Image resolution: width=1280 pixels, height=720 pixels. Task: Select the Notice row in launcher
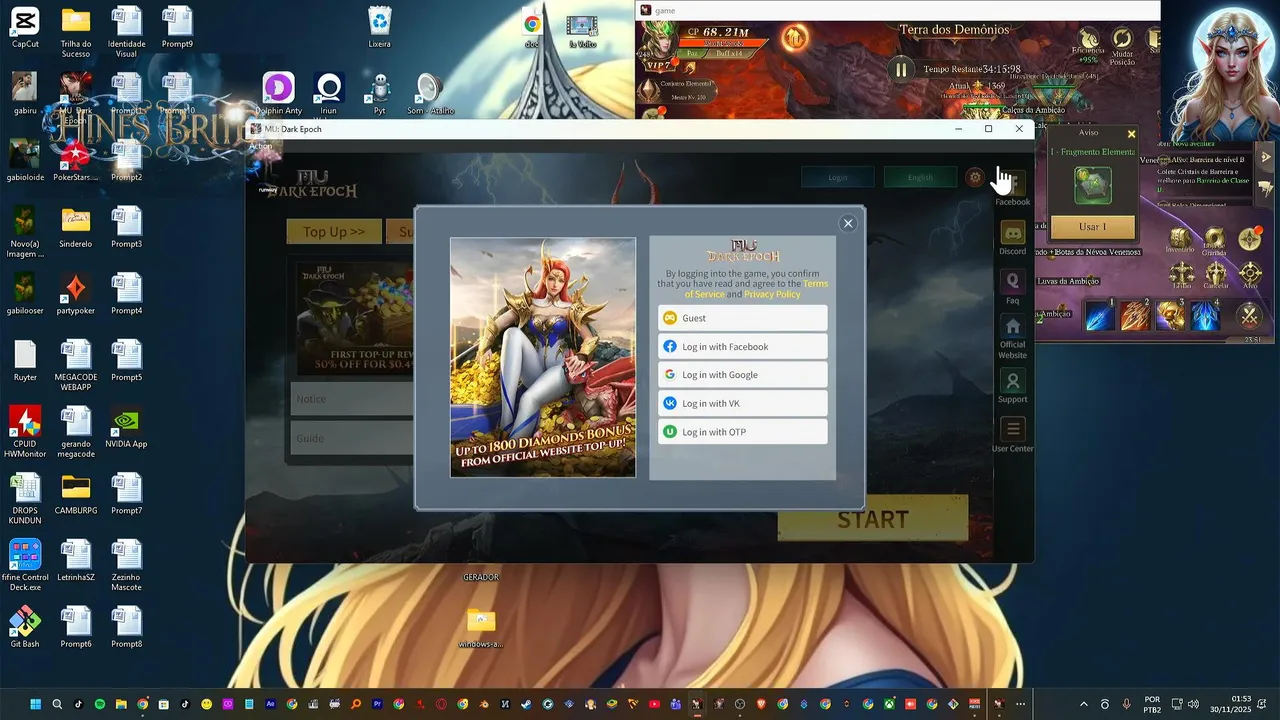pos(352,399)
